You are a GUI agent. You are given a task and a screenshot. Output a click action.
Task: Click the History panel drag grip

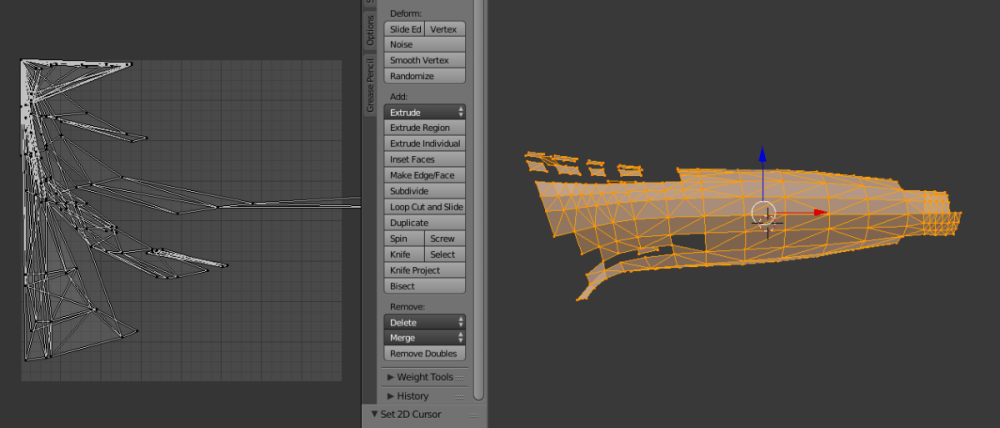click(460, 397)
